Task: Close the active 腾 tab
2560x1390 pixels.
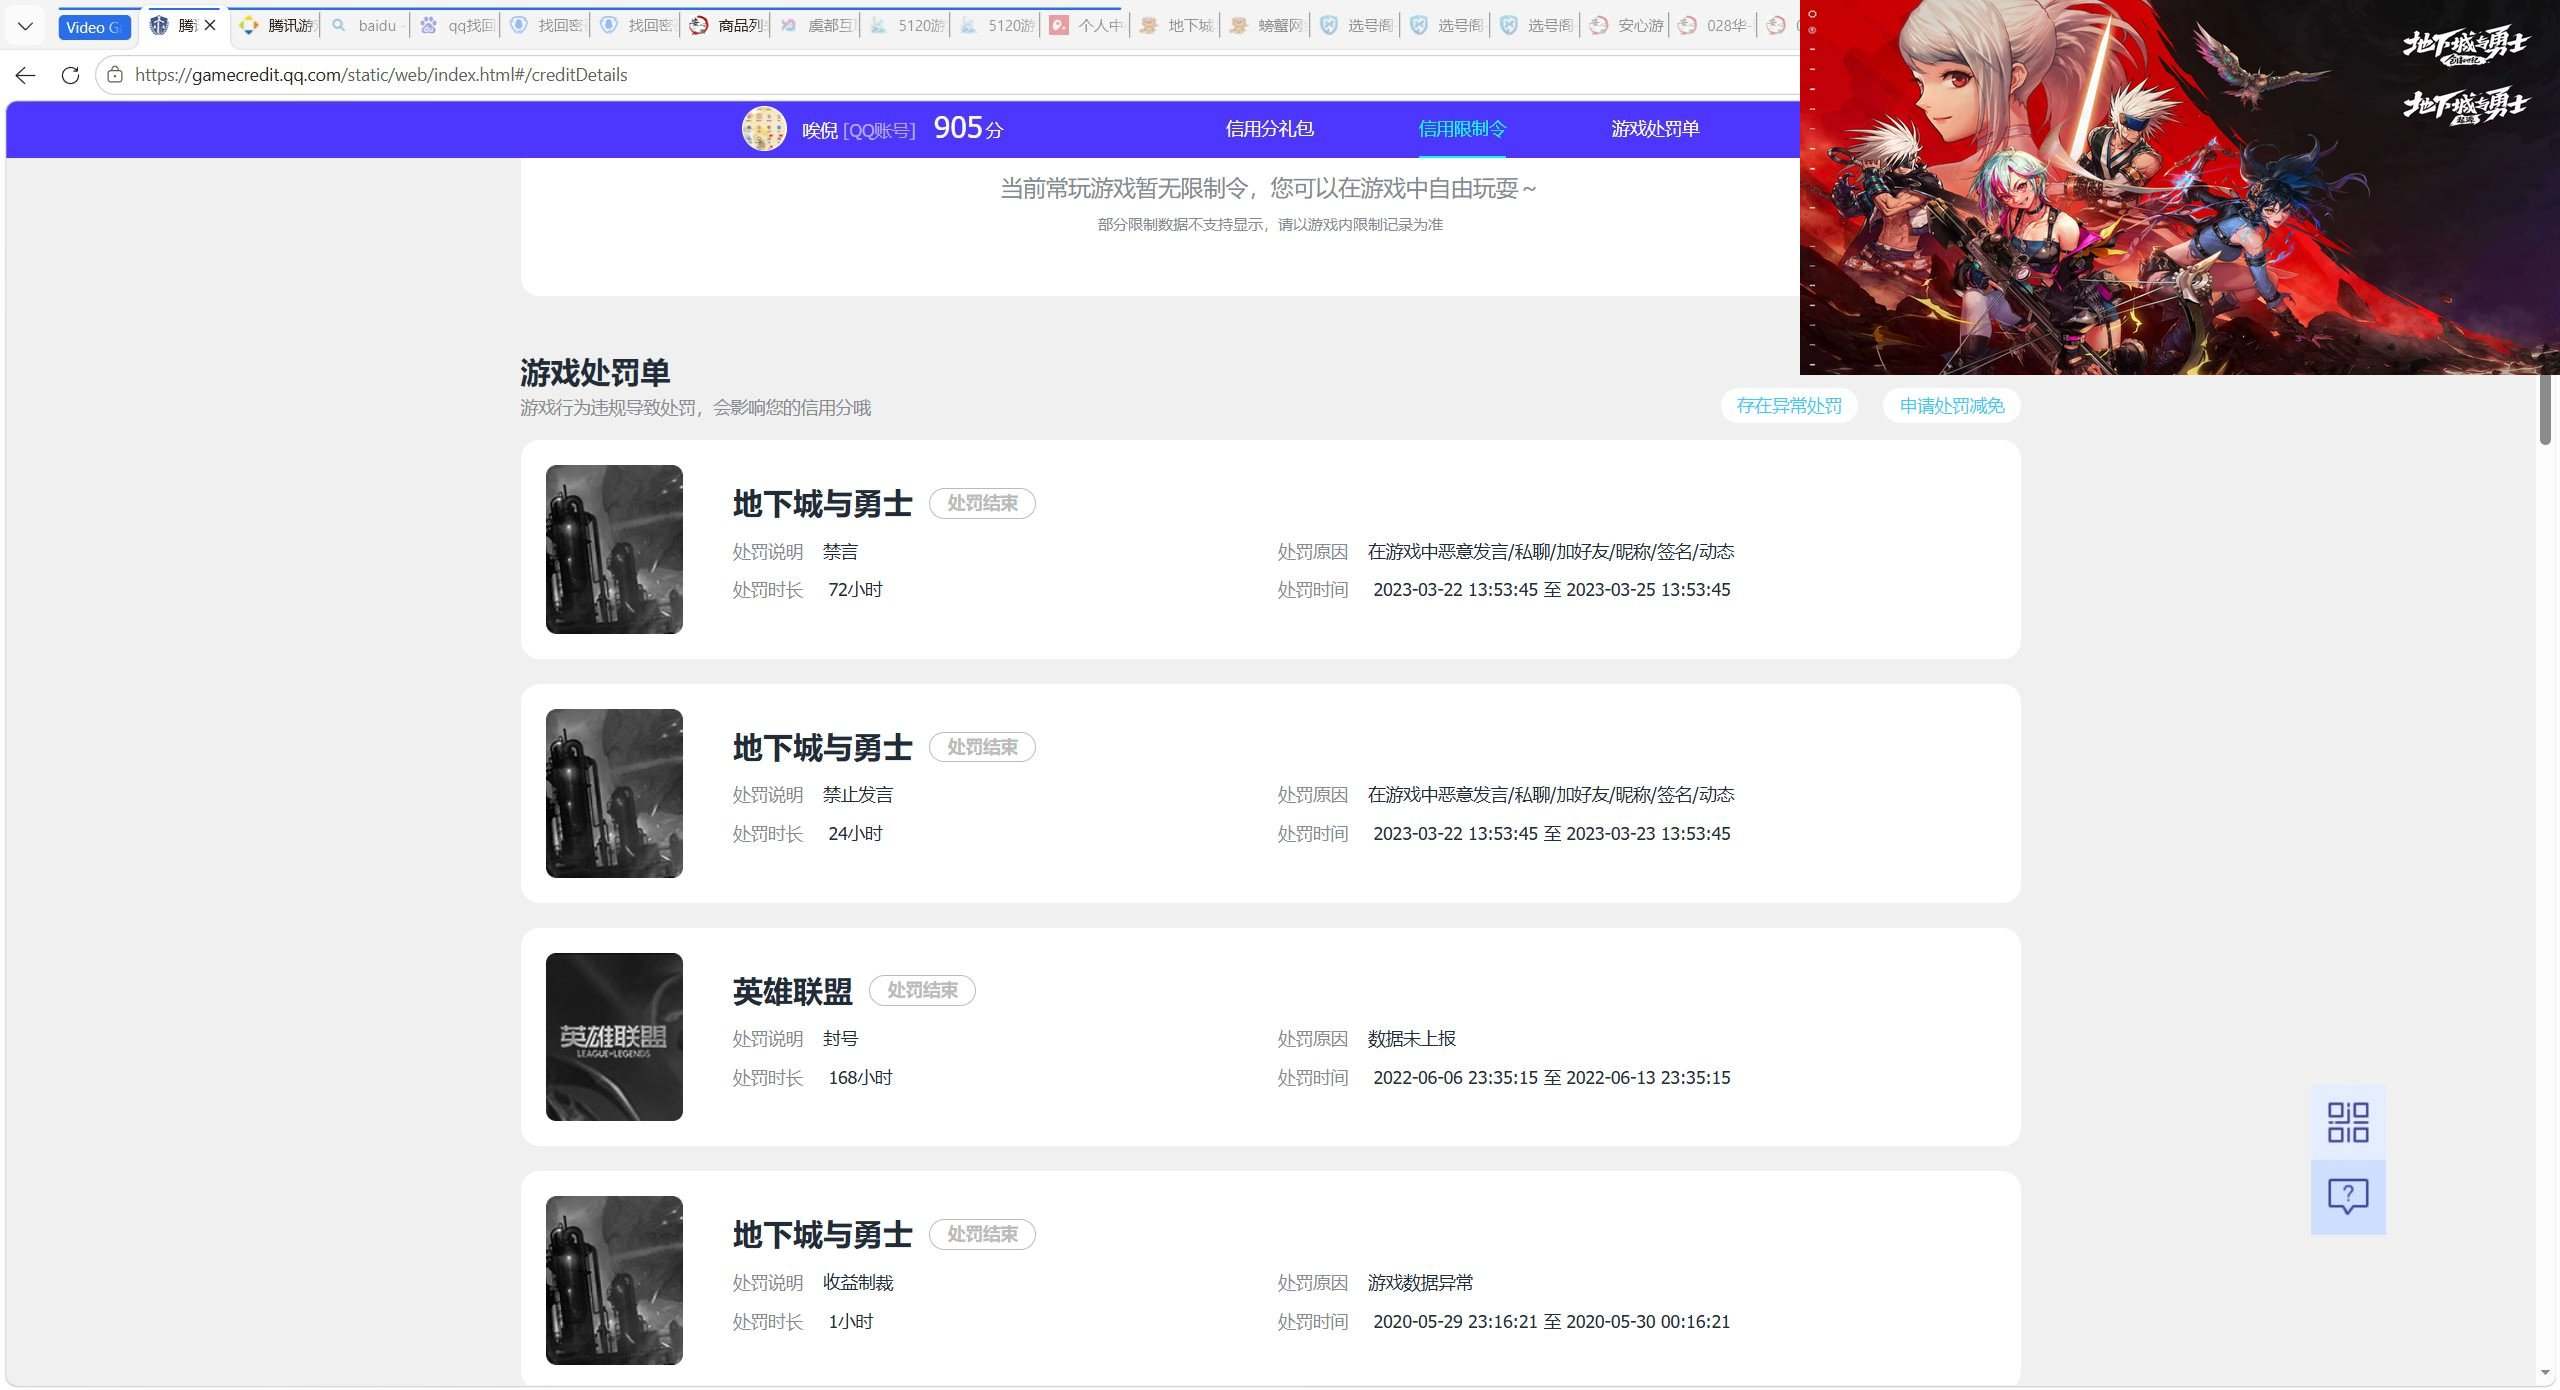Action: [x=210, y=25]
